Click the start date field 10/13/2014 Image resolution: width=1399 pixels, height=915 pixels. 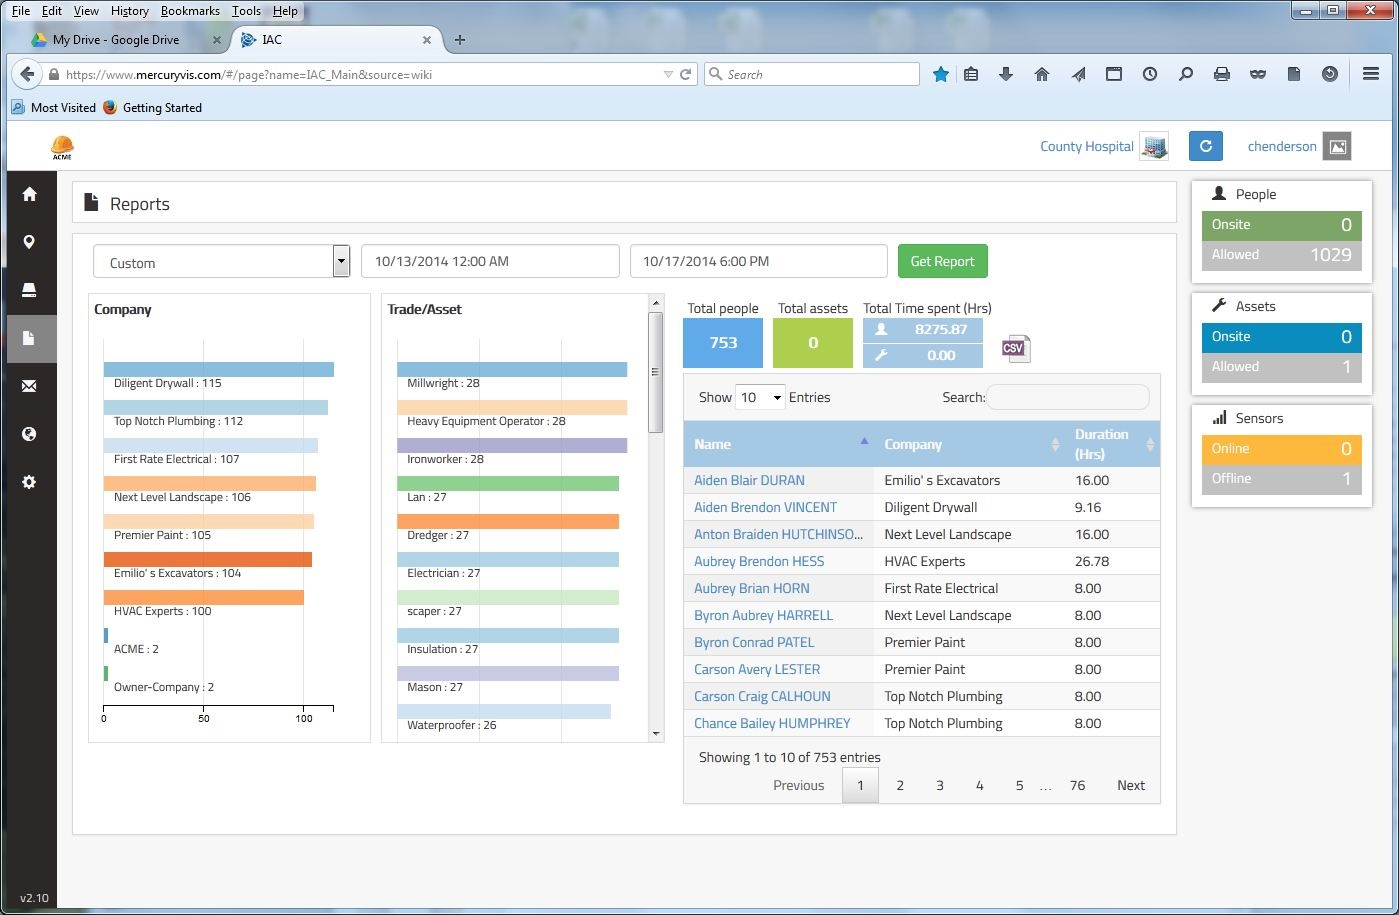490,261
